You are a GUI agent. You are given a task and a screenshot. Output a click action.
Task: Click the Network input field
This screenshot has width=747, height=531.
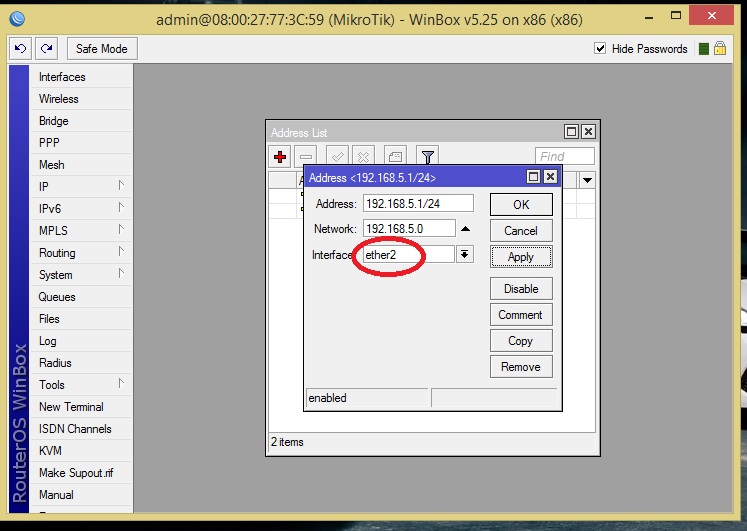pyautogui.click(x=409, y=229)
